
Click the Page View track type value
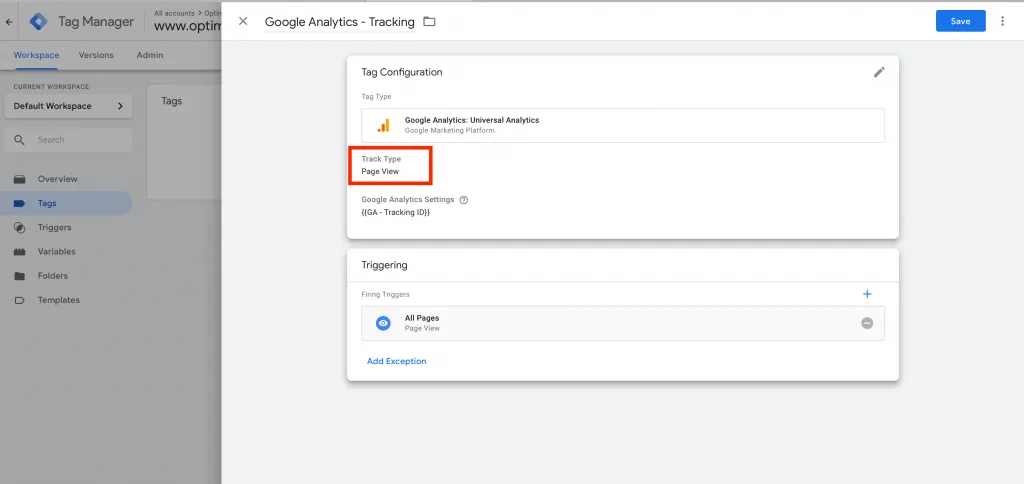point(380,171)
